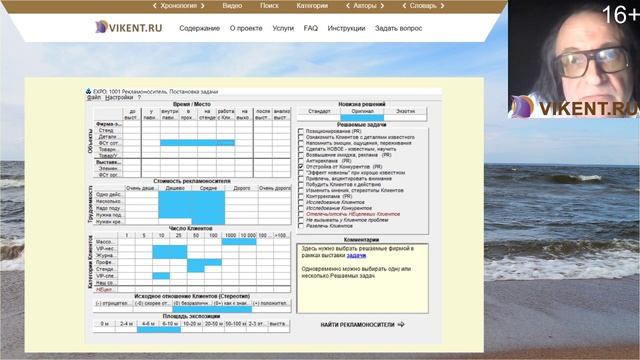The image size is (640, 360).
Task: Select the Дорого cost column header
Action: pos(242,188)
